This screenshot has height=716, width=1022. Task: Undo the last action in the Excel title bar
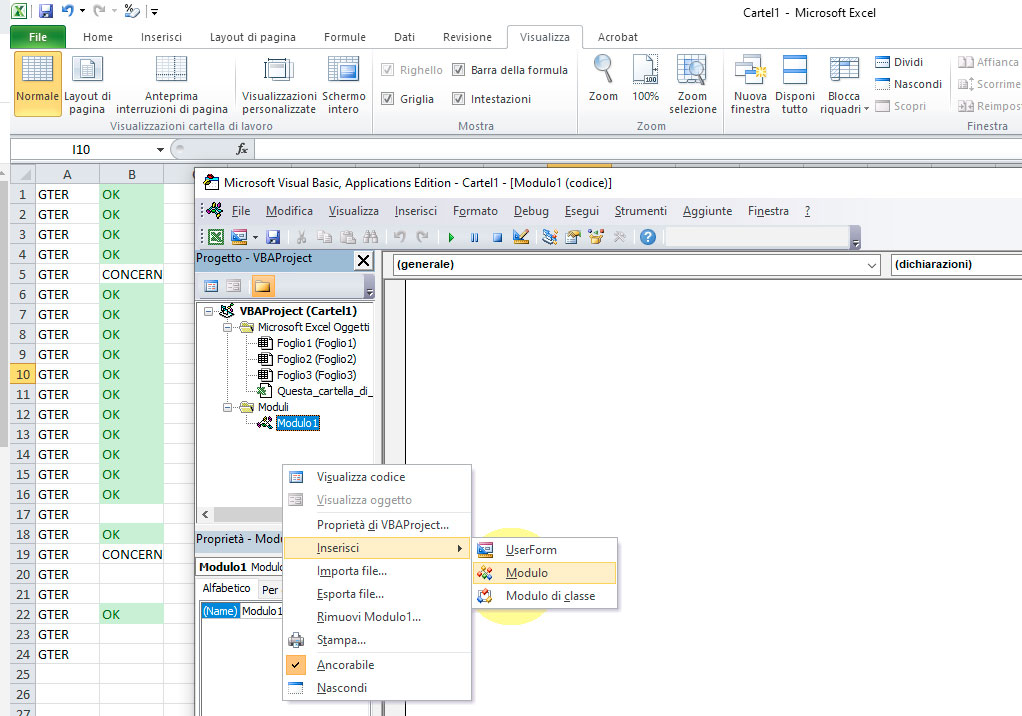pyautogui.click(x=67, y=11)
